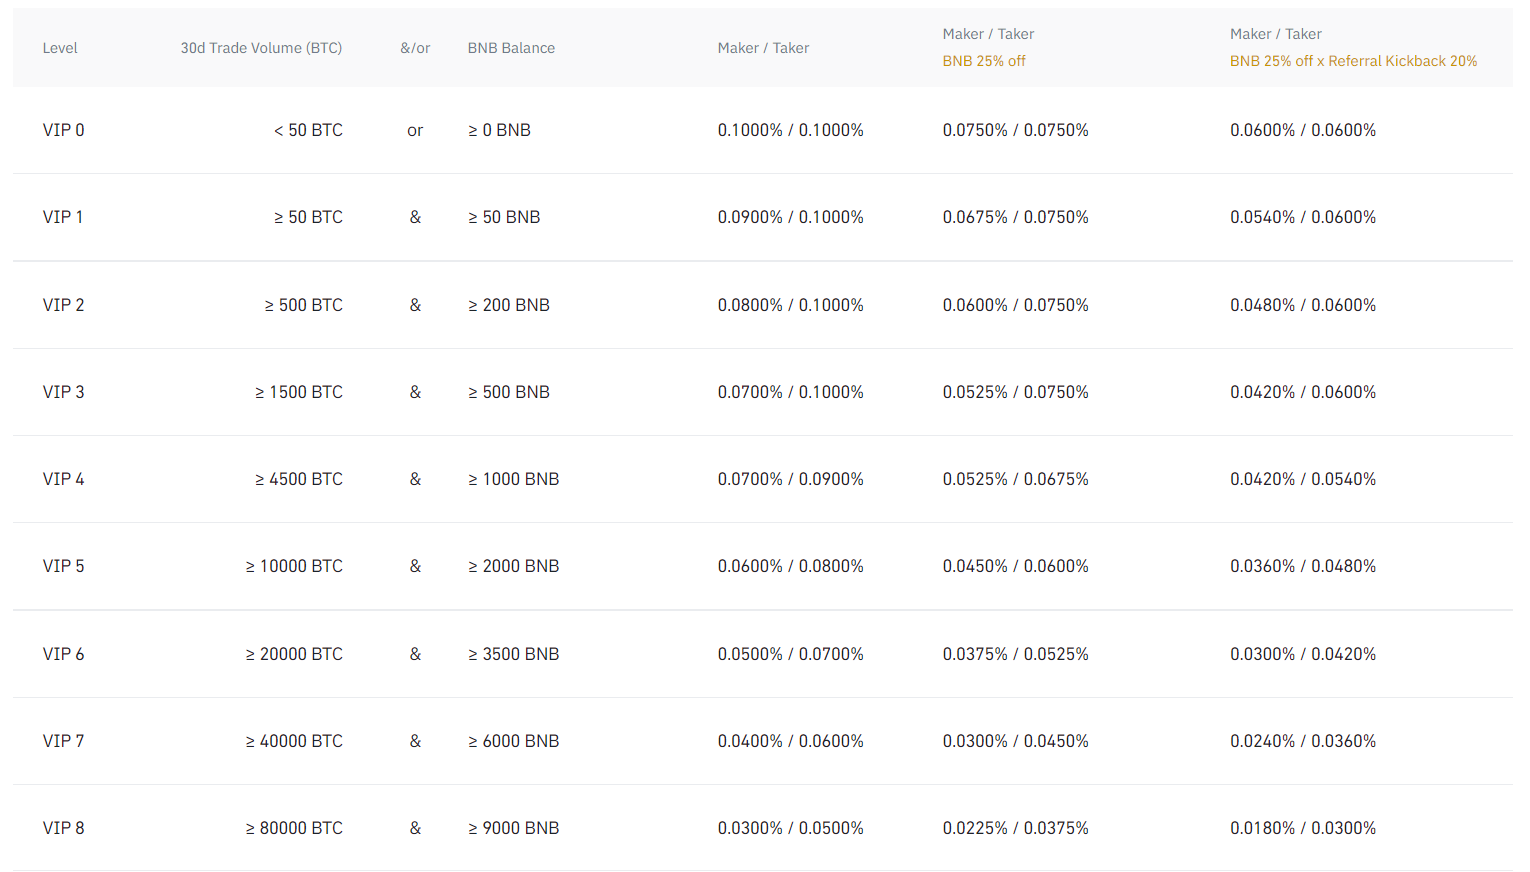Select the ≥ 500 BNB balance cell
The image size is (1530, 872).
pos(509,392)
